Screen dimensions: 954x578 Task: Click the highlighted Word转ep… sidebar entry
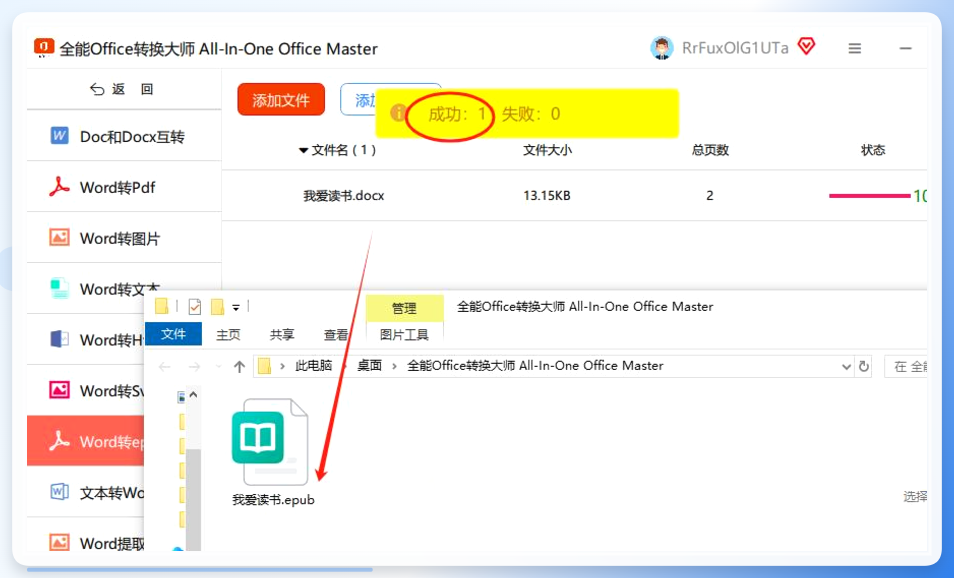(86, 441)
